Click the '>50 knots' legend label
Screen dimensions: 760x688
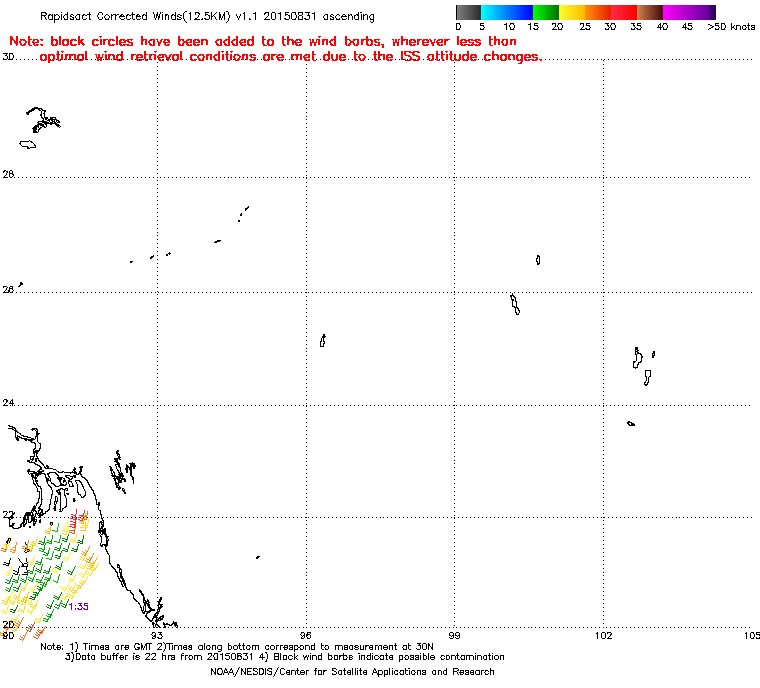(x=731, y=27)
